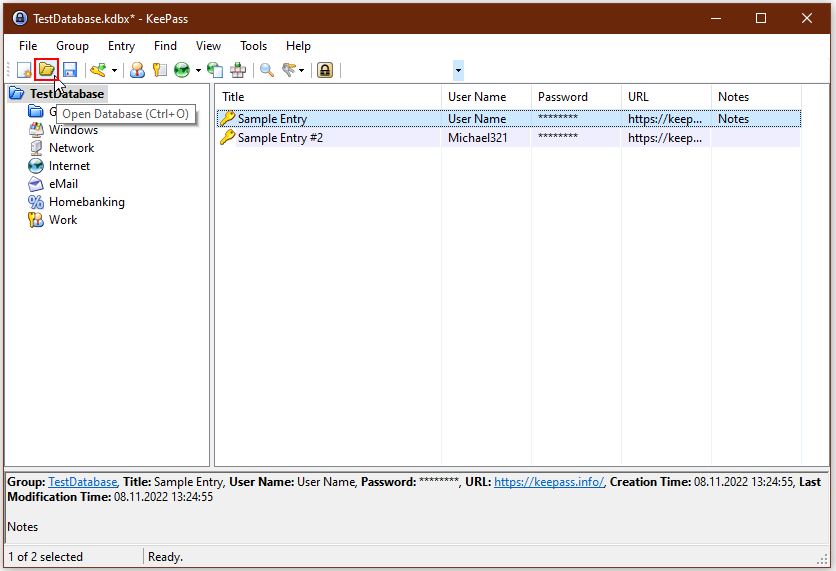The width and height of the screenshot is (836, 571).
Task: Open the Find menu
Action: 165,46
